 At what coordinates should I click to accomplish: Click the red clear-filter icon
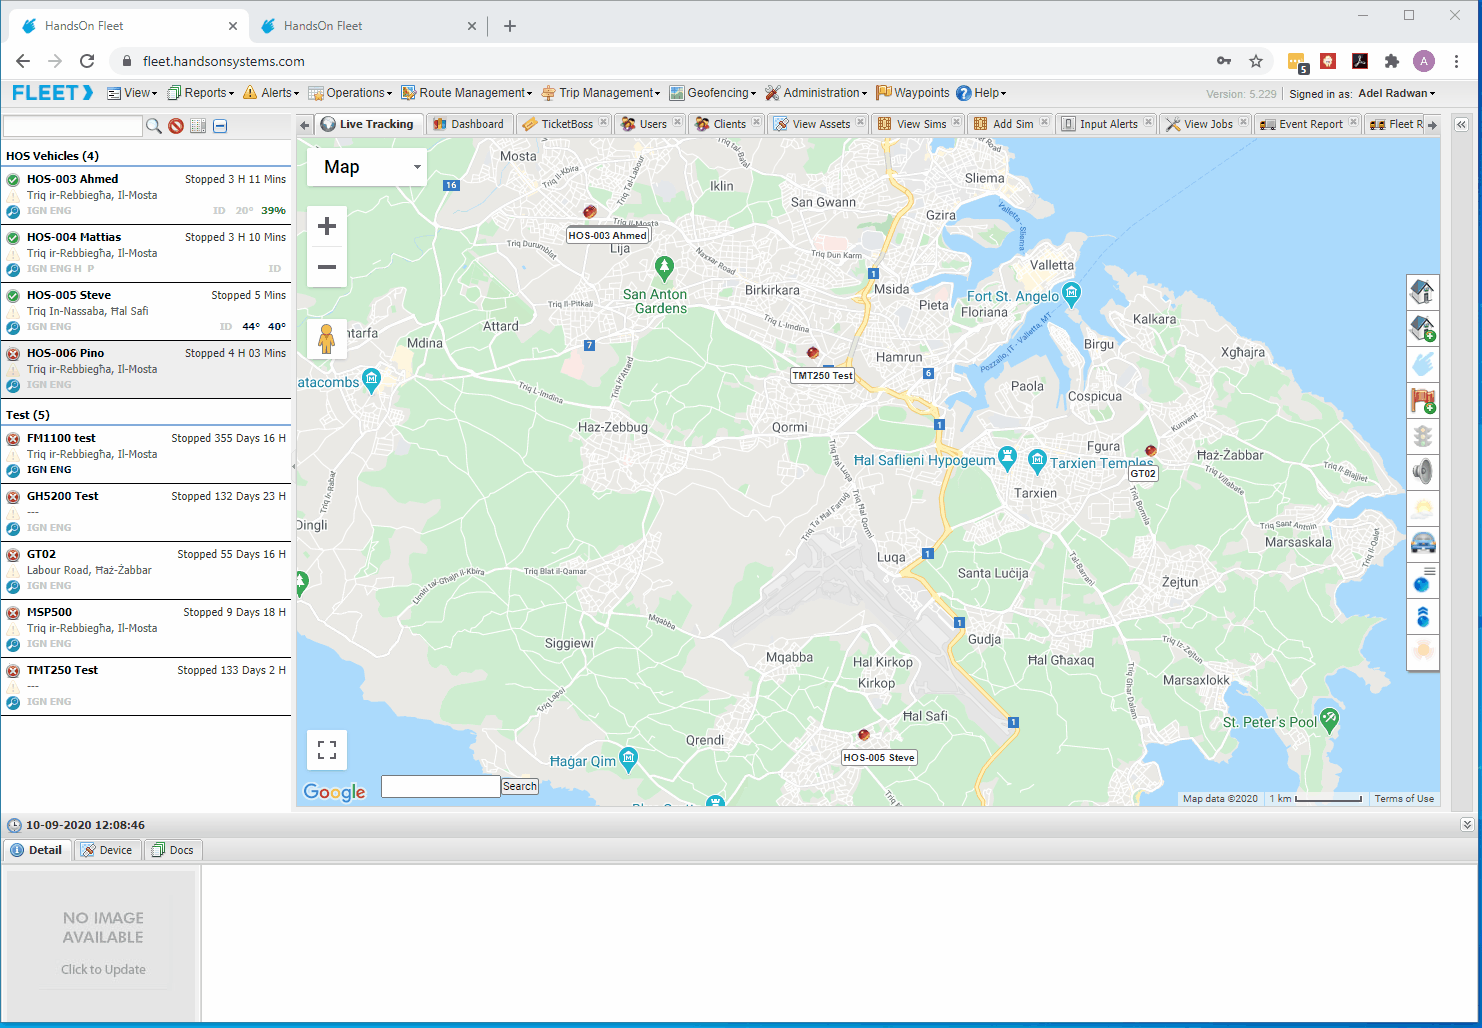pyautogui.click(x=176, y=126)
